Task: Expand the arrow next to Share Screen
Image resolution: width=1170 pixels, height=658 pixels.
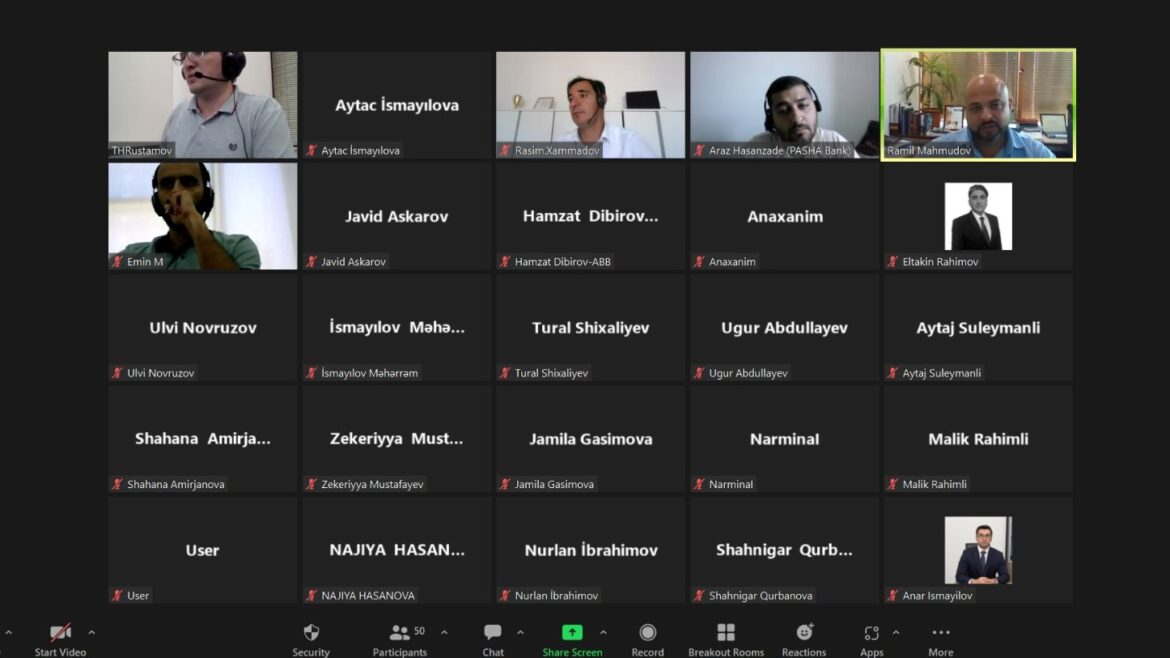Action: coord(603,632)
